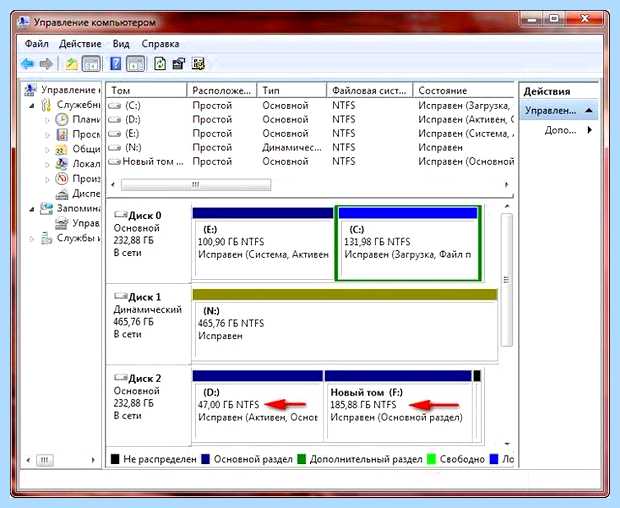Expand the Планировщик tree node arrow

[47, 120]
